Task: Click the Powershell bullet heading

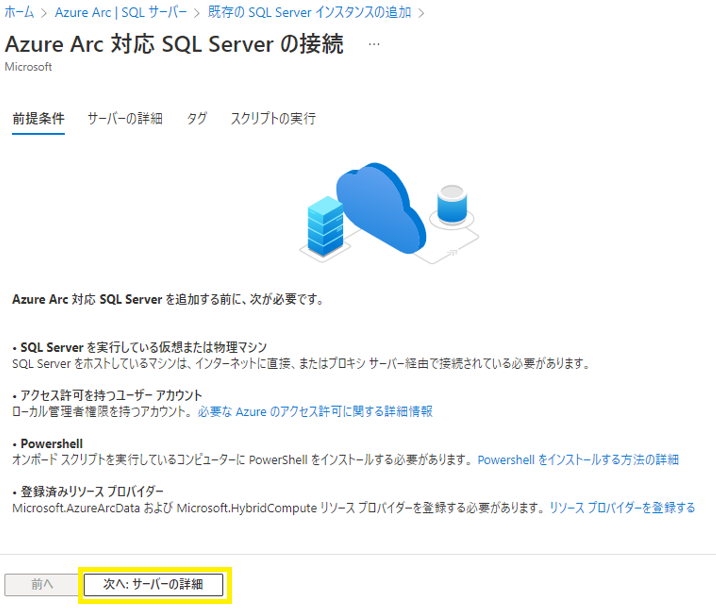Action: tap(52, 444)
